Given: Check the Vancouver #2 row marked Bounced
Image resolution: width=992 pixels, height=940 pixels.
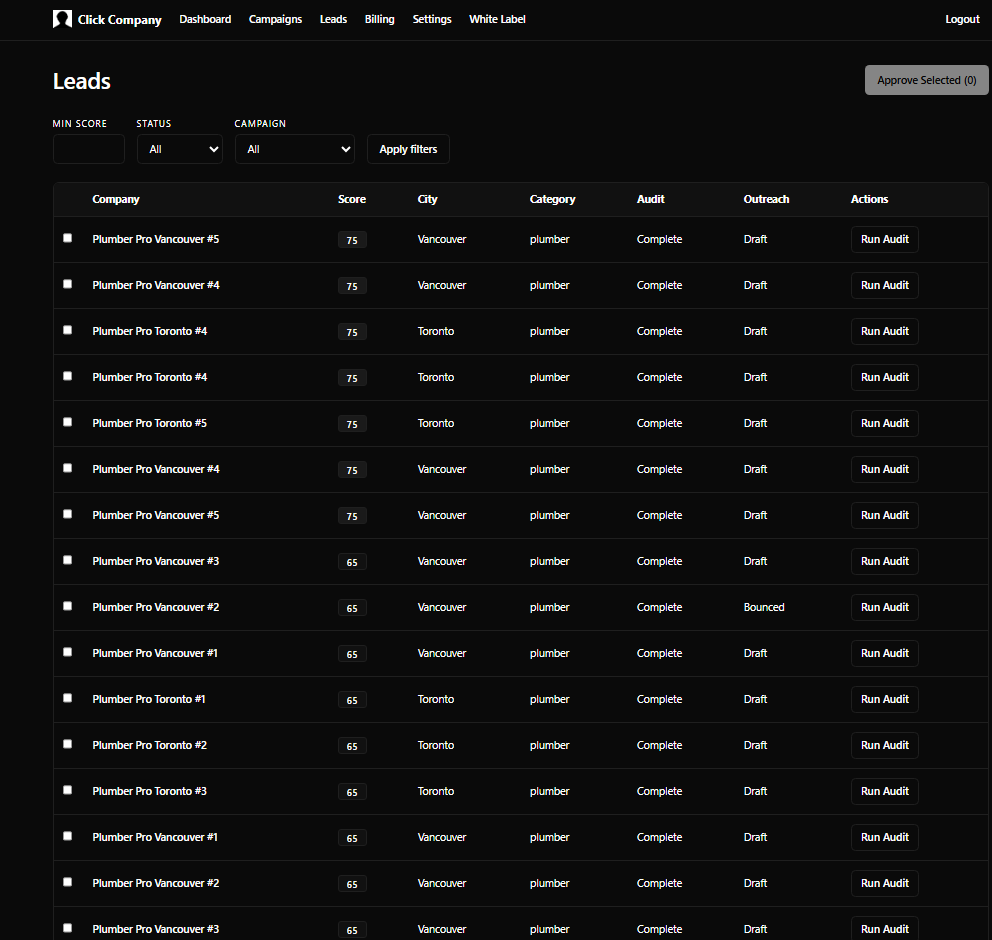Looking at the screenshot, I should pyautogui.click(x=68, y=606).
